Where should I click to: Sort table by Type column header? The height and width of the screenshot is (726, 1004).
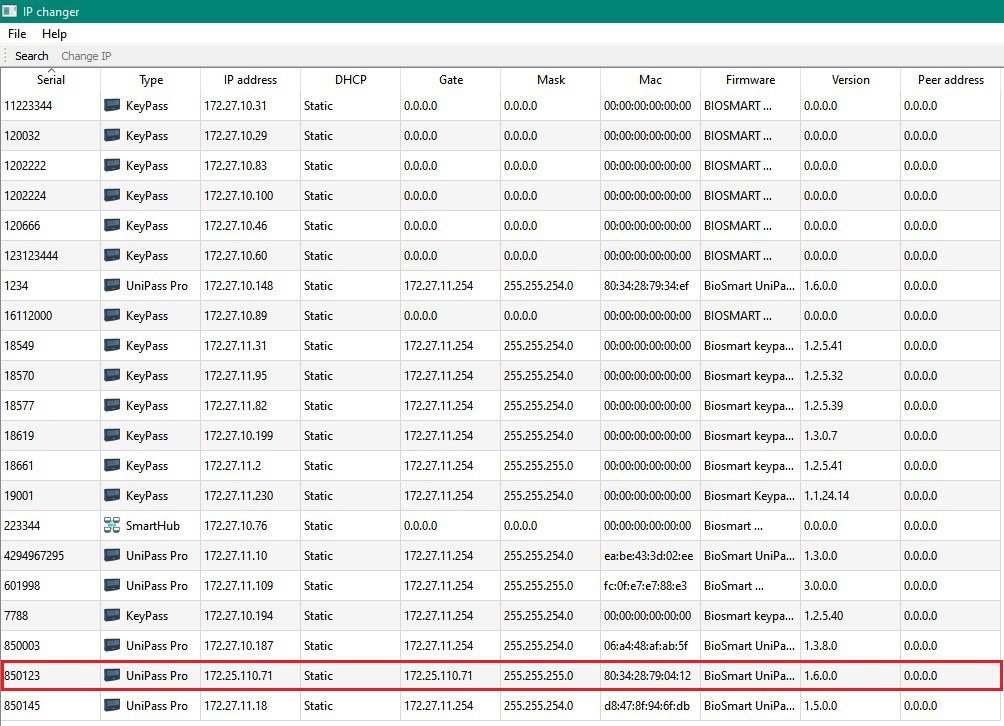click(151, 80)
